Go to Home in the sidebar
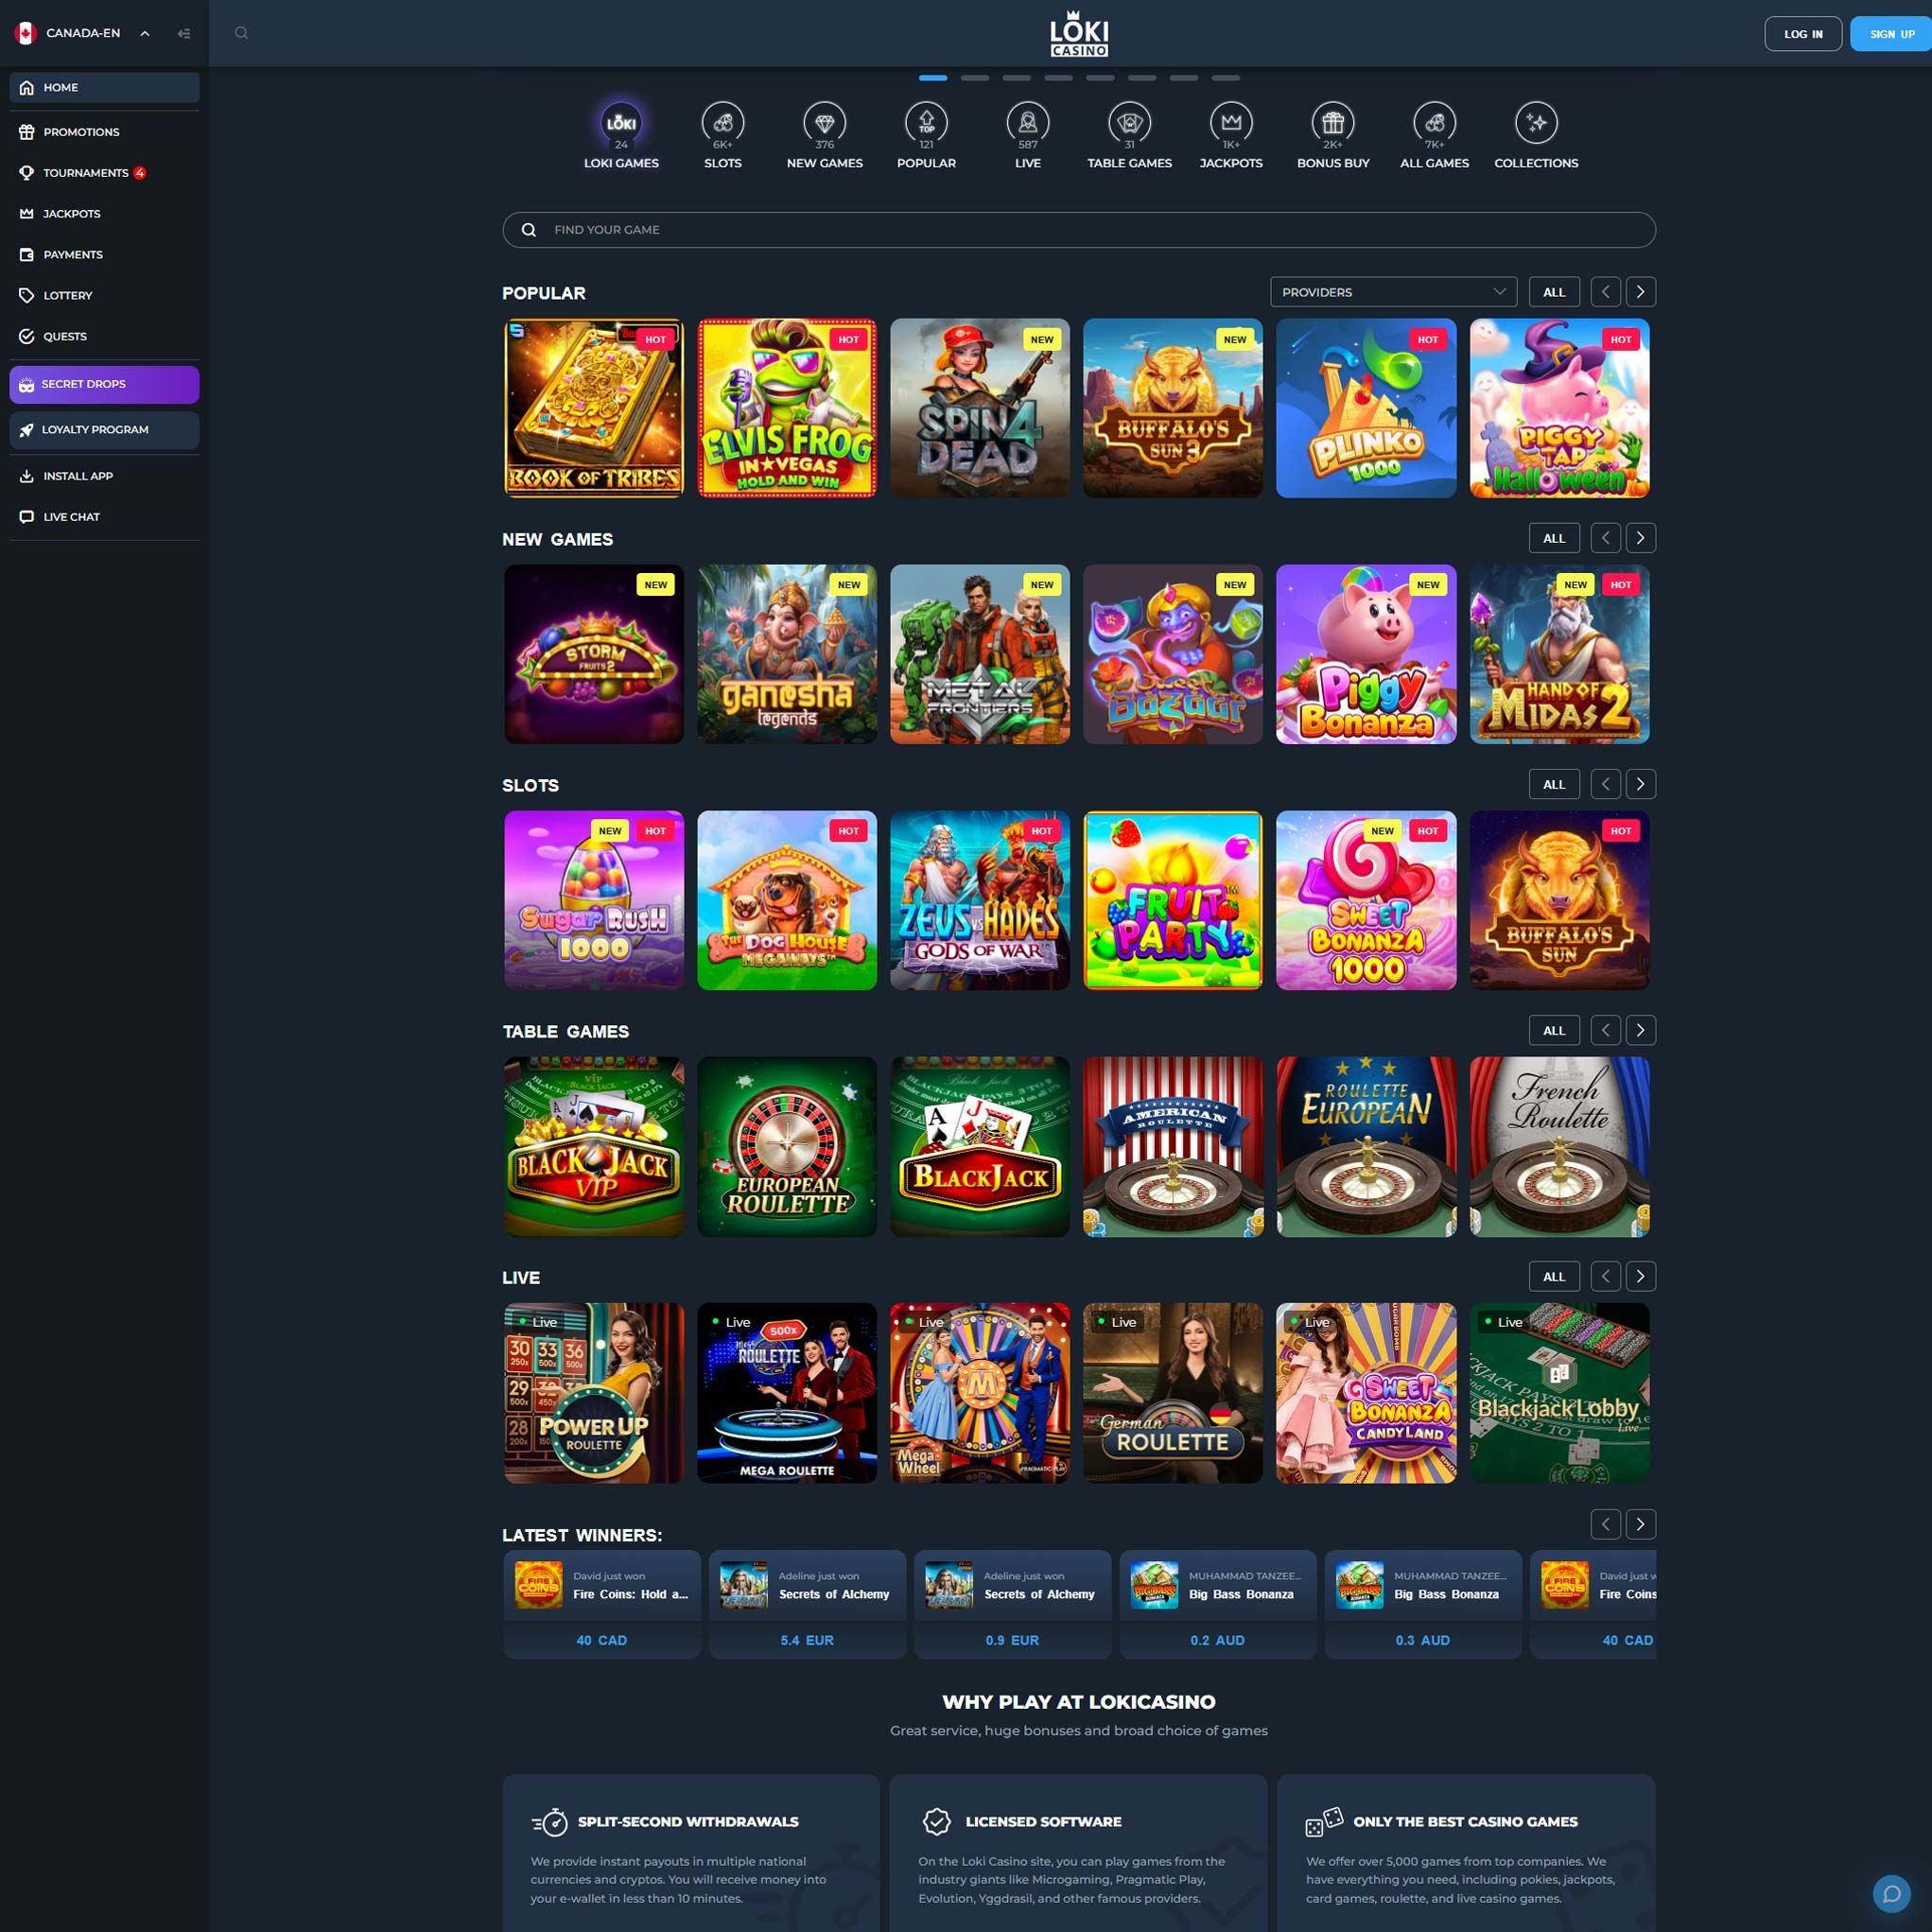 pos(104,87)
